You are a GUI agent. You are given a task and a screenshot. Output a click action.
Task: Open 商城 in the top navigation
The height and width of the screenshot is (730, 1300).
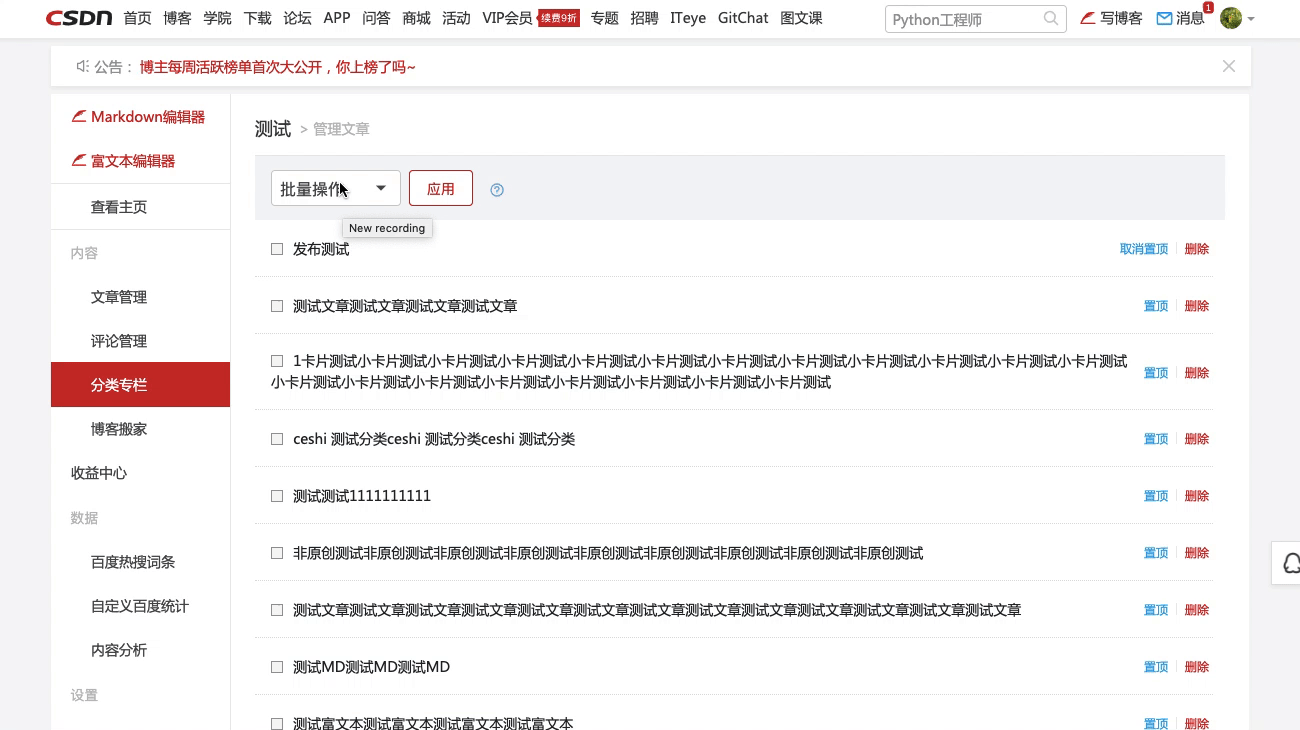pos(416,18)
